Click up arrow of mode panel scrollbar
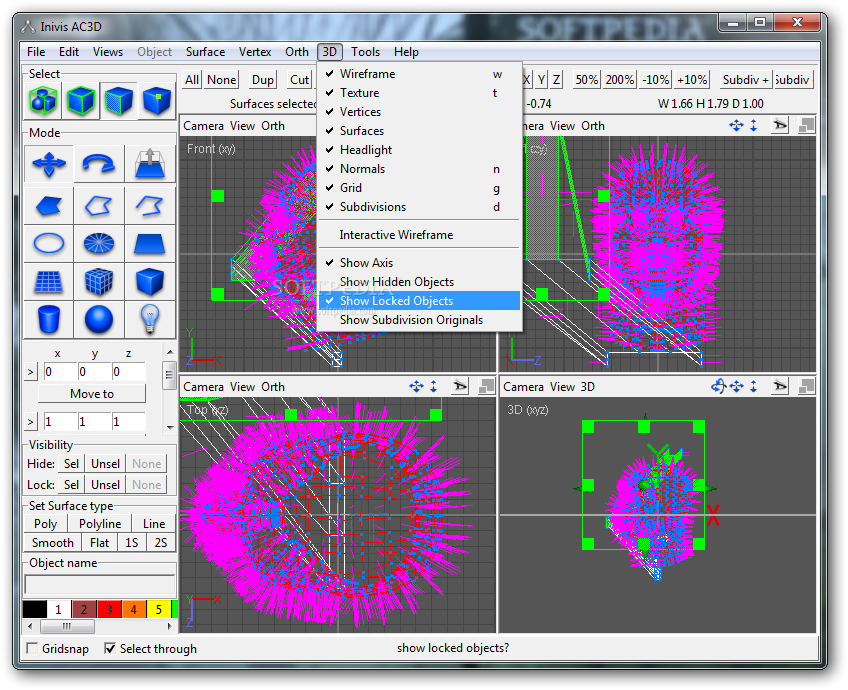848x690 pixels. [170, 352]
